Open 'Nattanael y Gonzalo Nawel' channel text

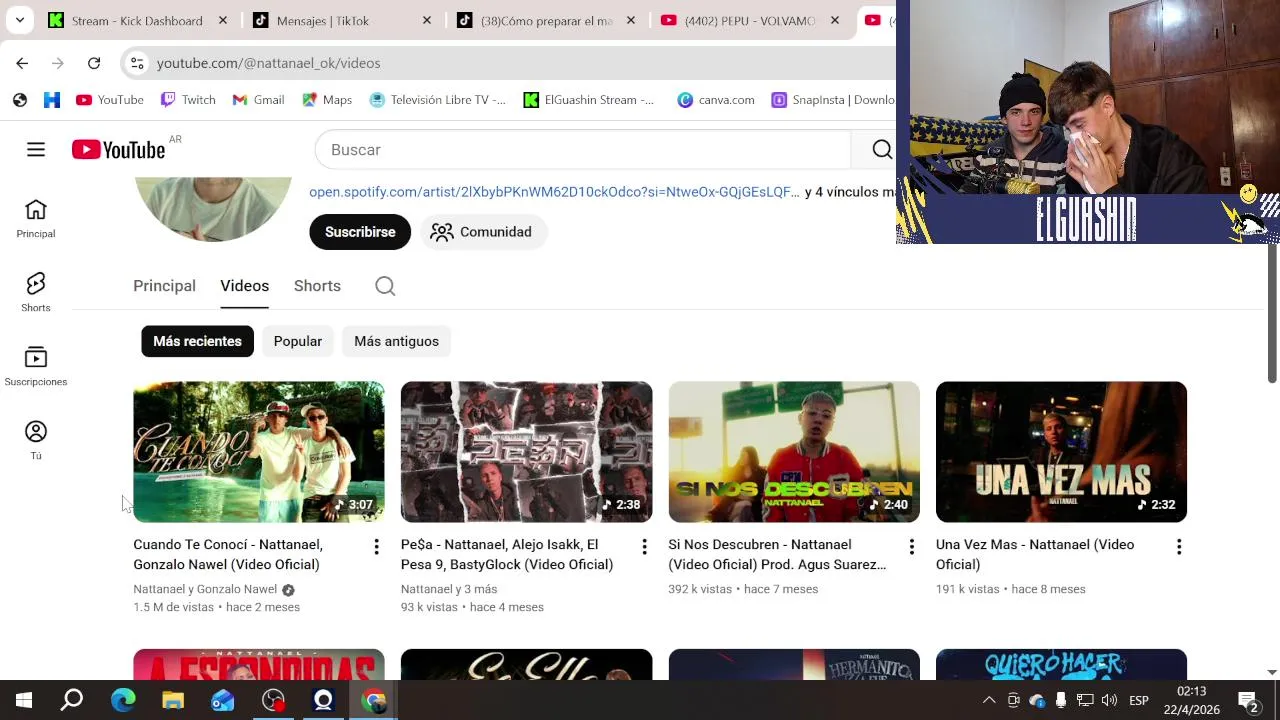pos(205,589)
